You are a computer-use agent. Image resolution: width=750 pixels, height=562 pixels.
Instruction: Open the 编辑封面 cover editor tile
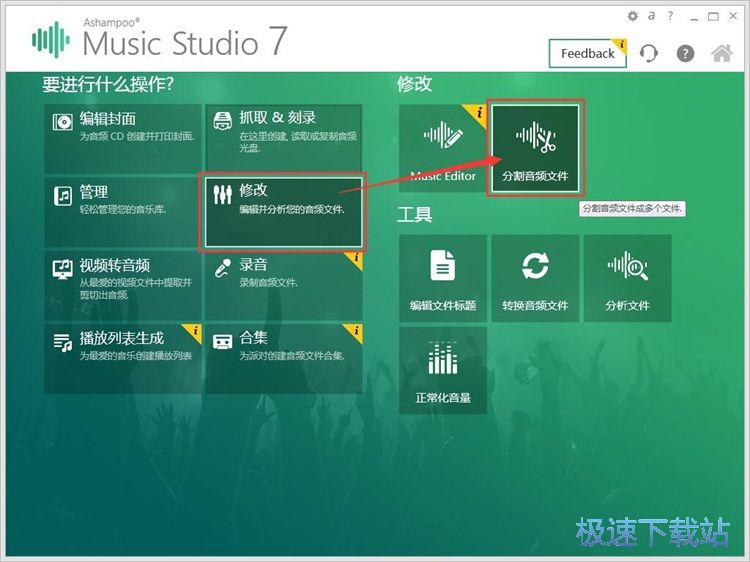click(x=123, y=139)
